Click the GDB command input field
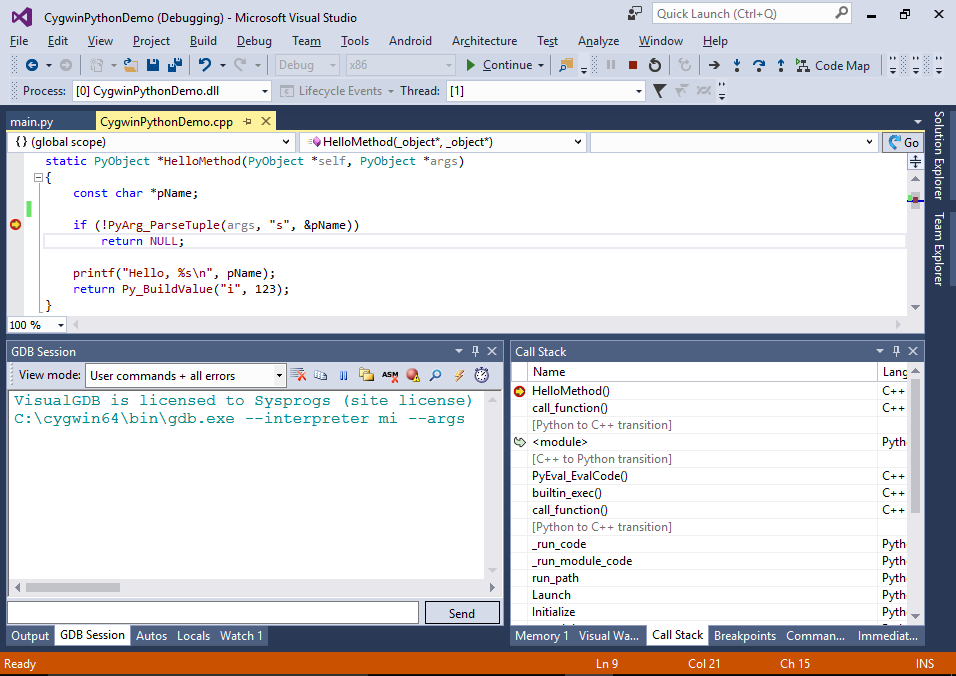 click(x=213, y=613)
